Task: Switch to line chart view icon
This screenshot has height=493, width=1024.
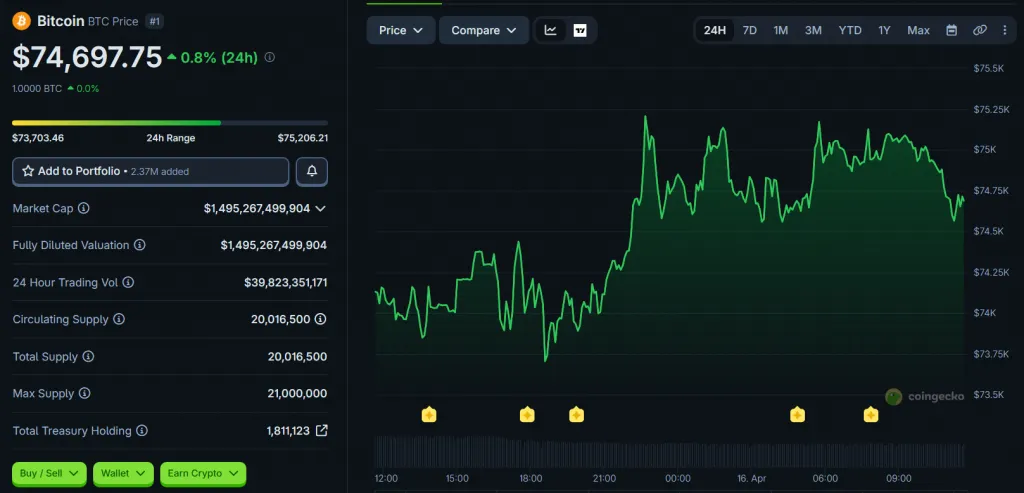Action: tap(551, 30)
